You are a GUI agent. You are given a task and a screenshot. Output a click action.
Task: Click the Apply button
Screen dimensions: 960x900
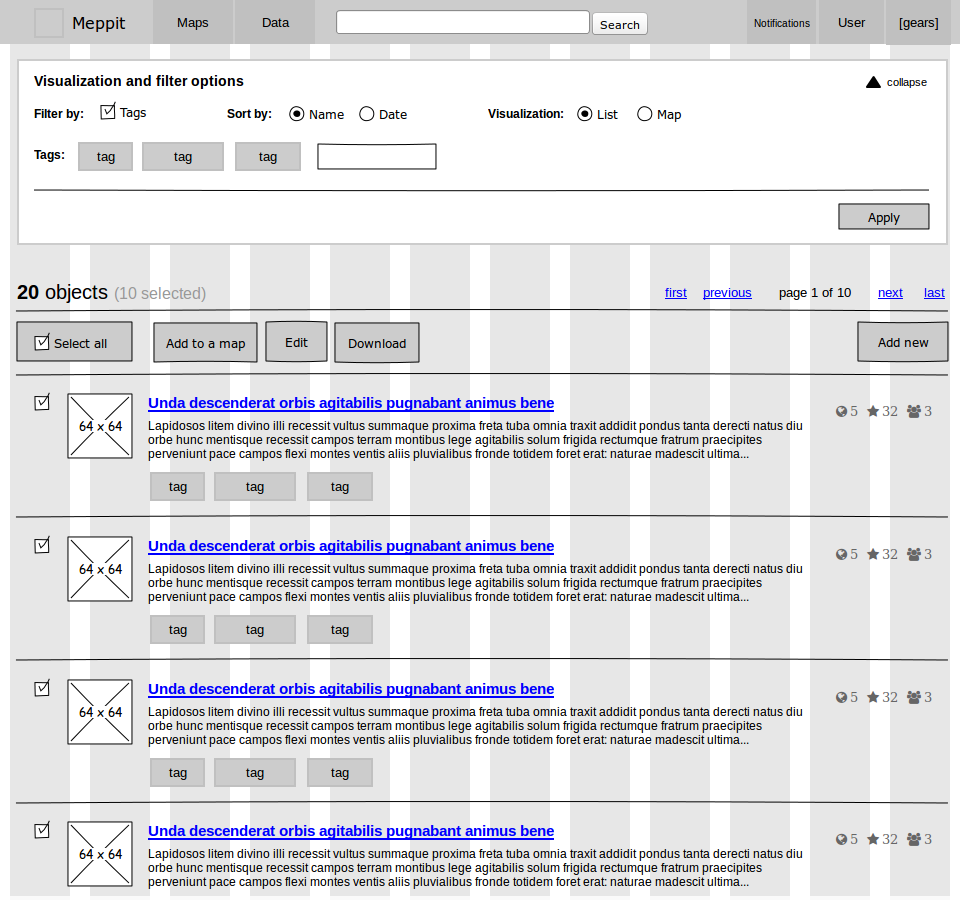(x=883, y=217)
